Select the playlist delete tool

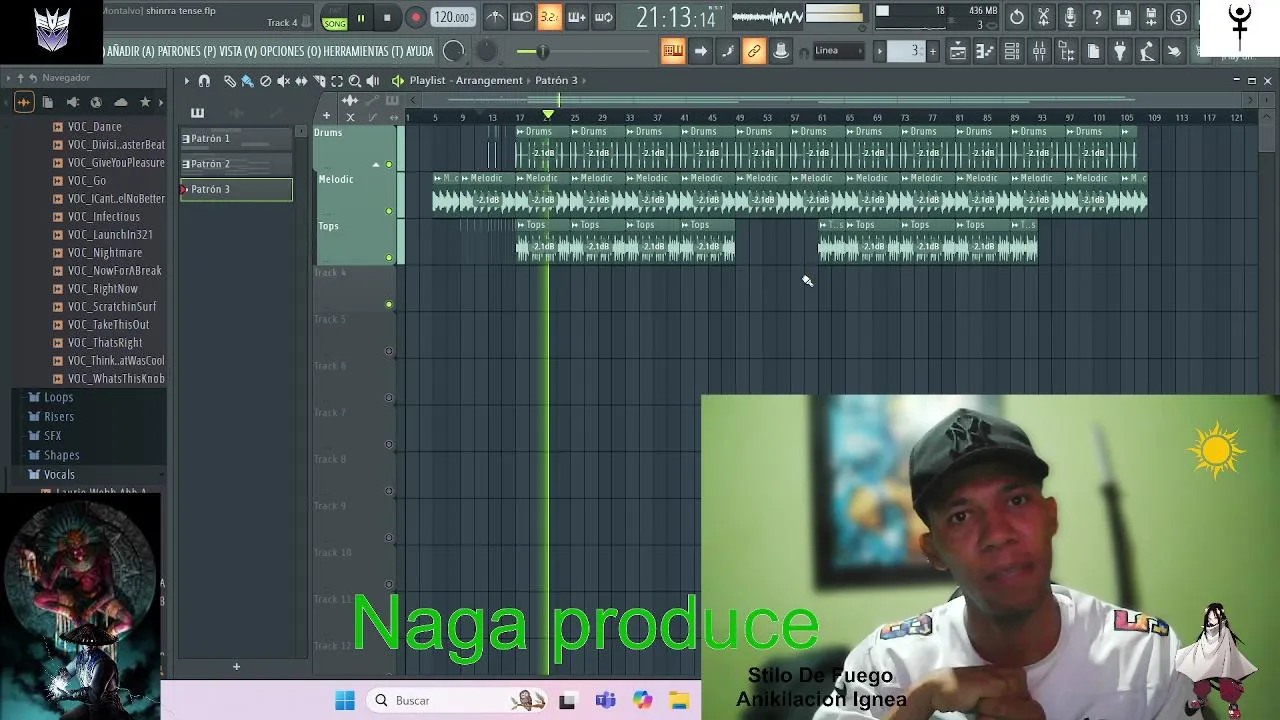[x=266, y=81]
